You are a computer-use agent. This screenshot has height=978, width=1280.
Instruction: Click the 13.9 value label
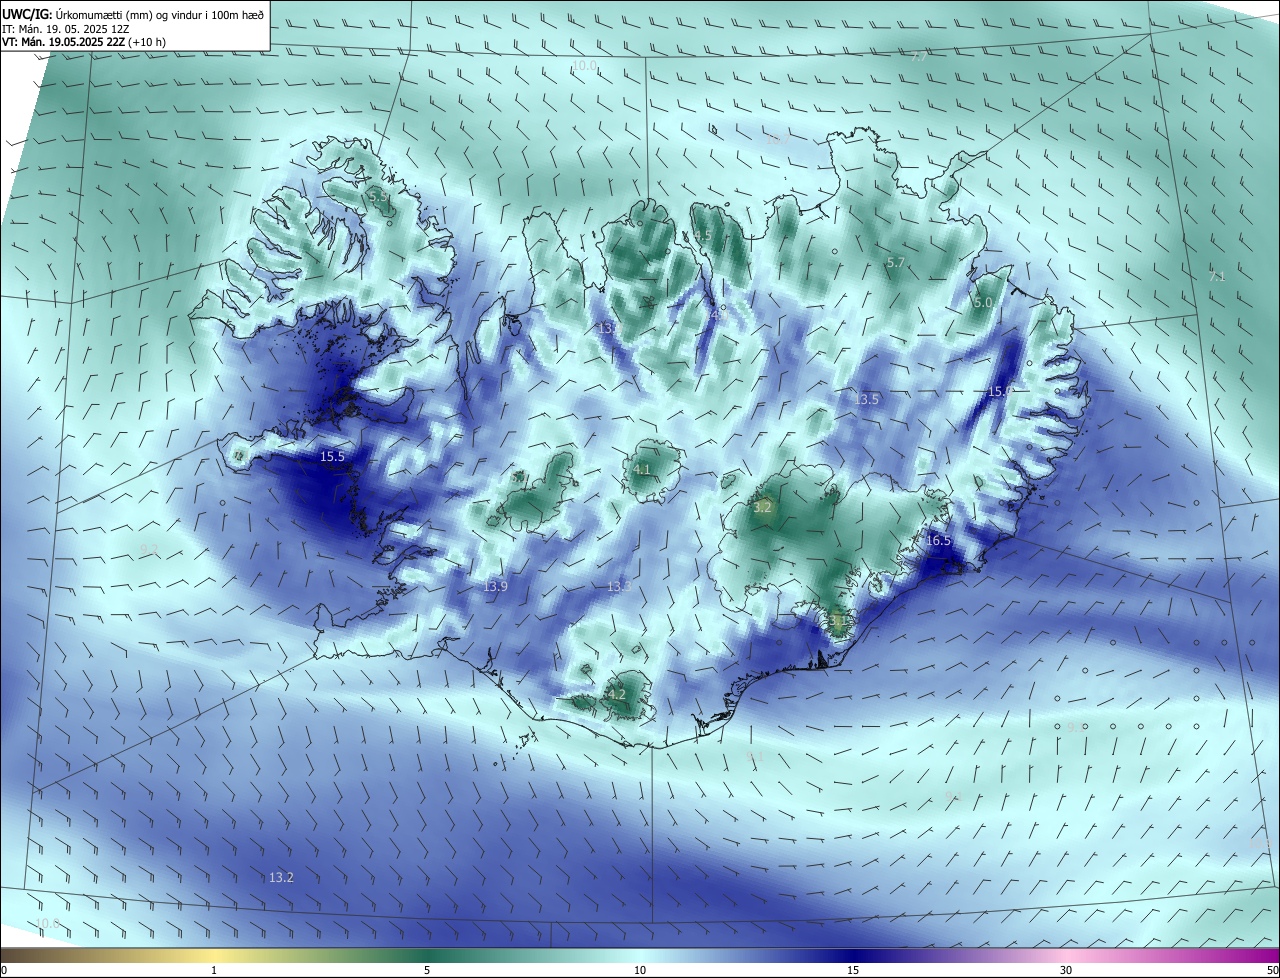coord(495,586)
